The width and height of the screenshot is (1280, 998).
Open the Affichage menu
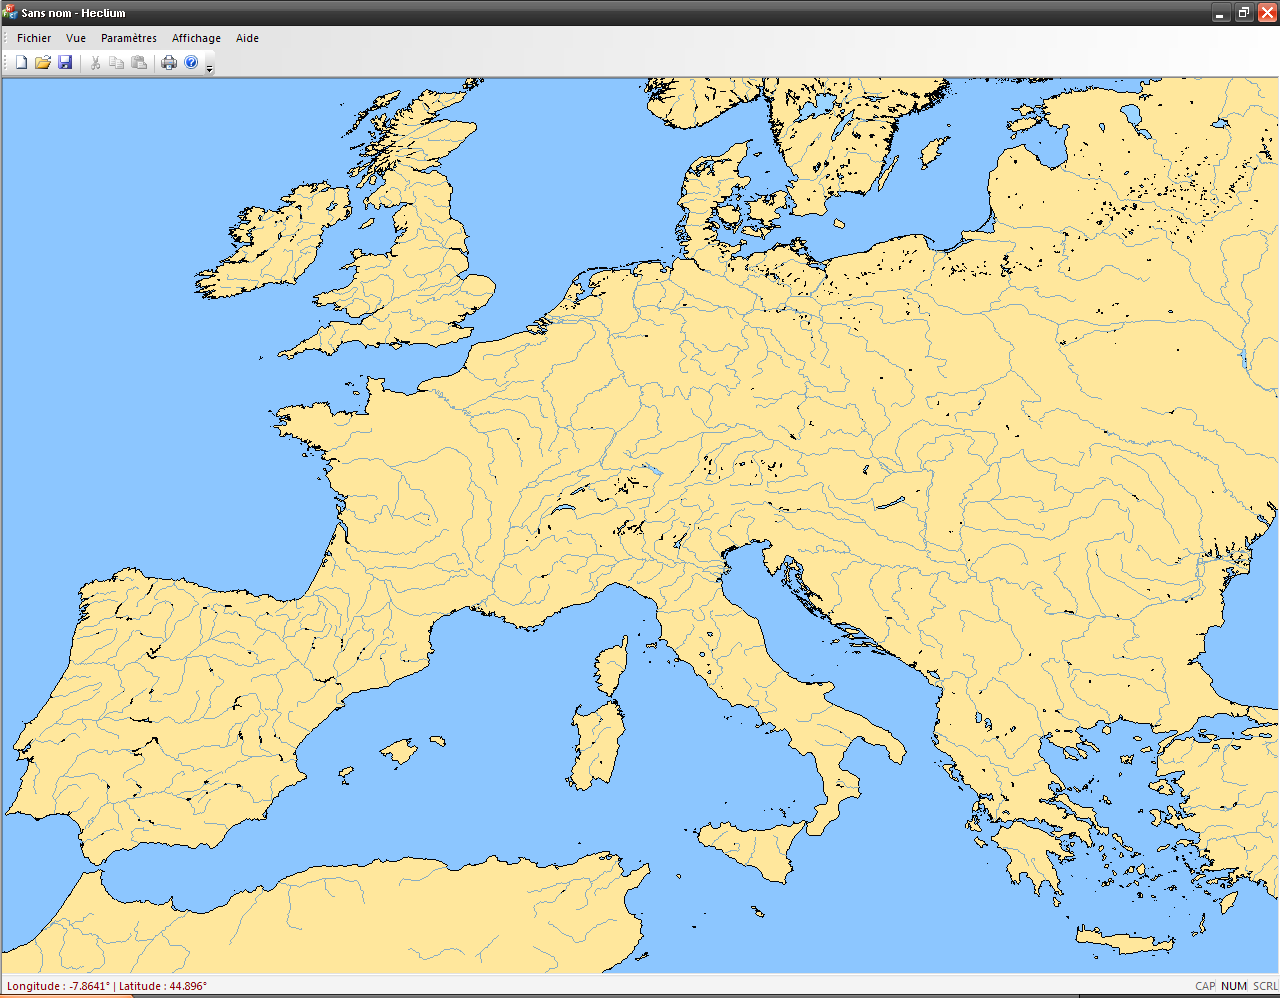coord(196,38)
